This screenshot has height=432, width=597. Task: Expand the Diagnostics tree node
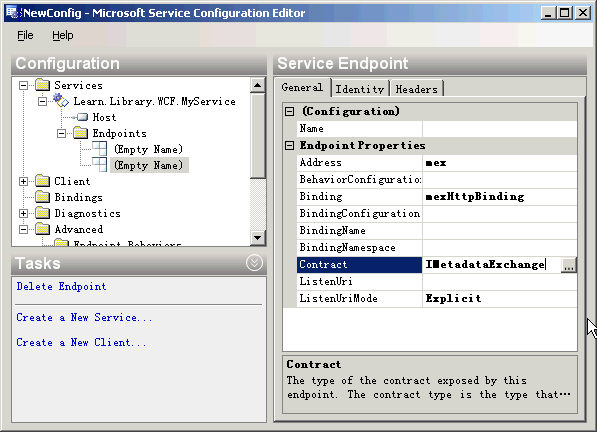pos(24,213)
